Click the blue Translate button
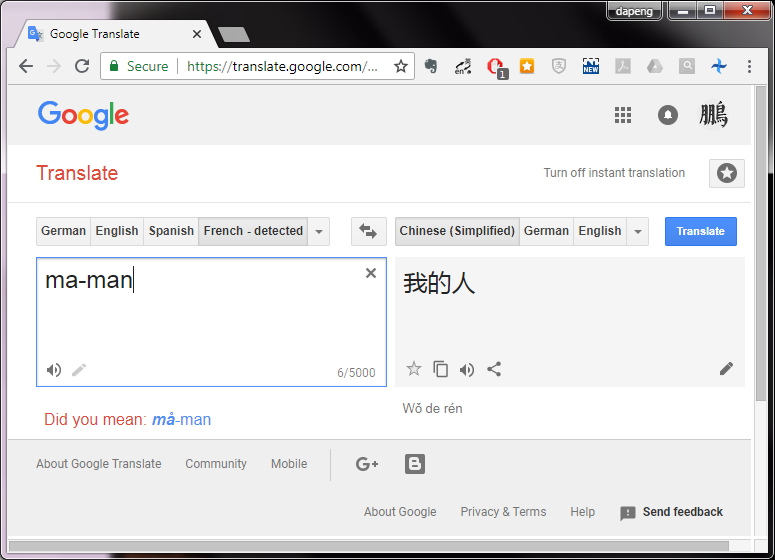The width and height of the screenshot is (775, 560). (700, 231)
